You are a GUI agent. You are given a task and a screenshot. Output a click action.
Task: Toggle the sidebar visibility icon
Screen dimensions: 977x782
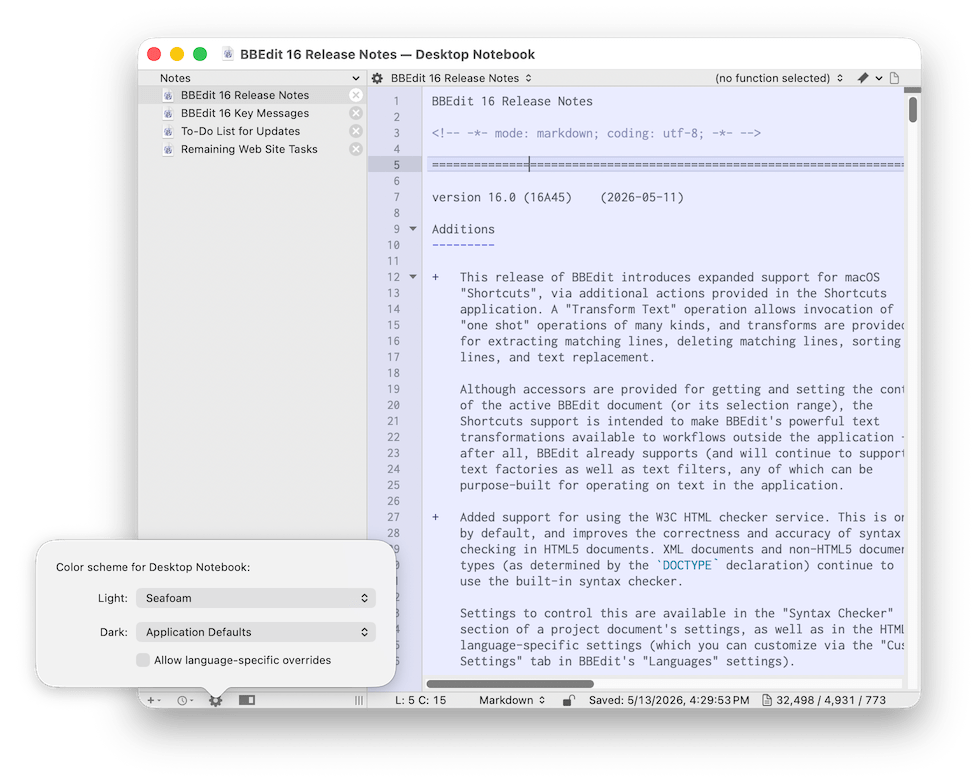[247, 700]
